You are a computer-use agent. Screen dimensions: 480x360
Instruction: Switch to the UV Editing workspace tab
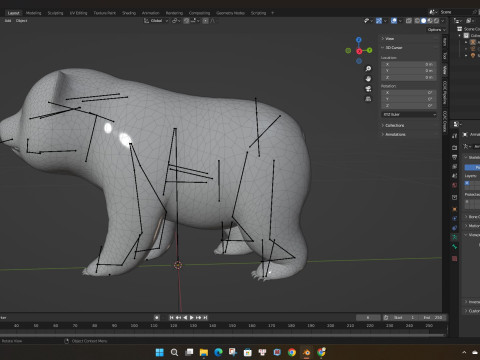coord(78,13)
